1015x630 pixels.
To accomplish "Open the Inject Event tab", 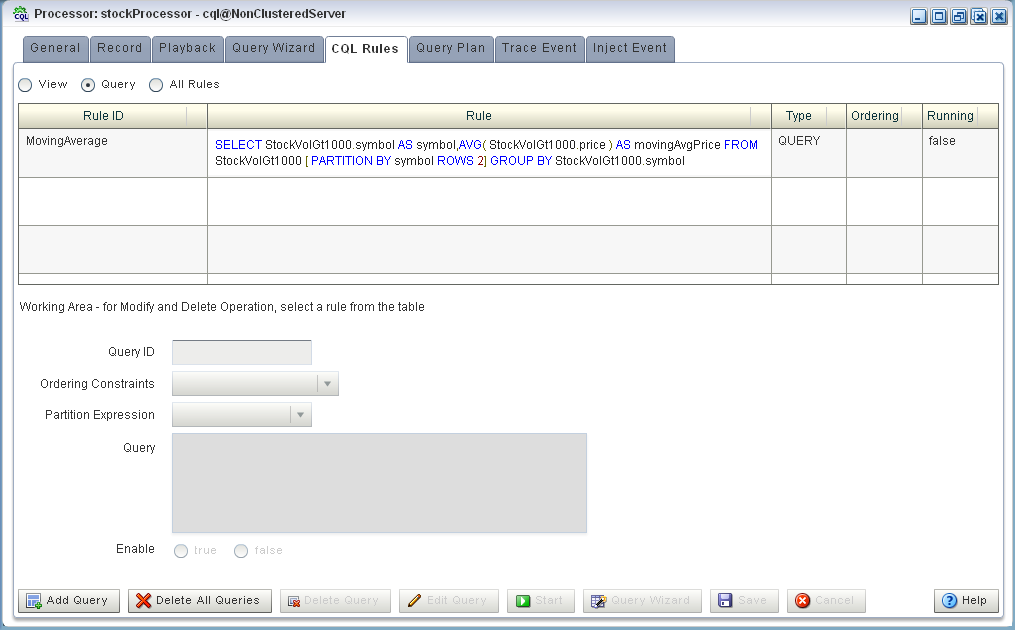I will point(630,48).
